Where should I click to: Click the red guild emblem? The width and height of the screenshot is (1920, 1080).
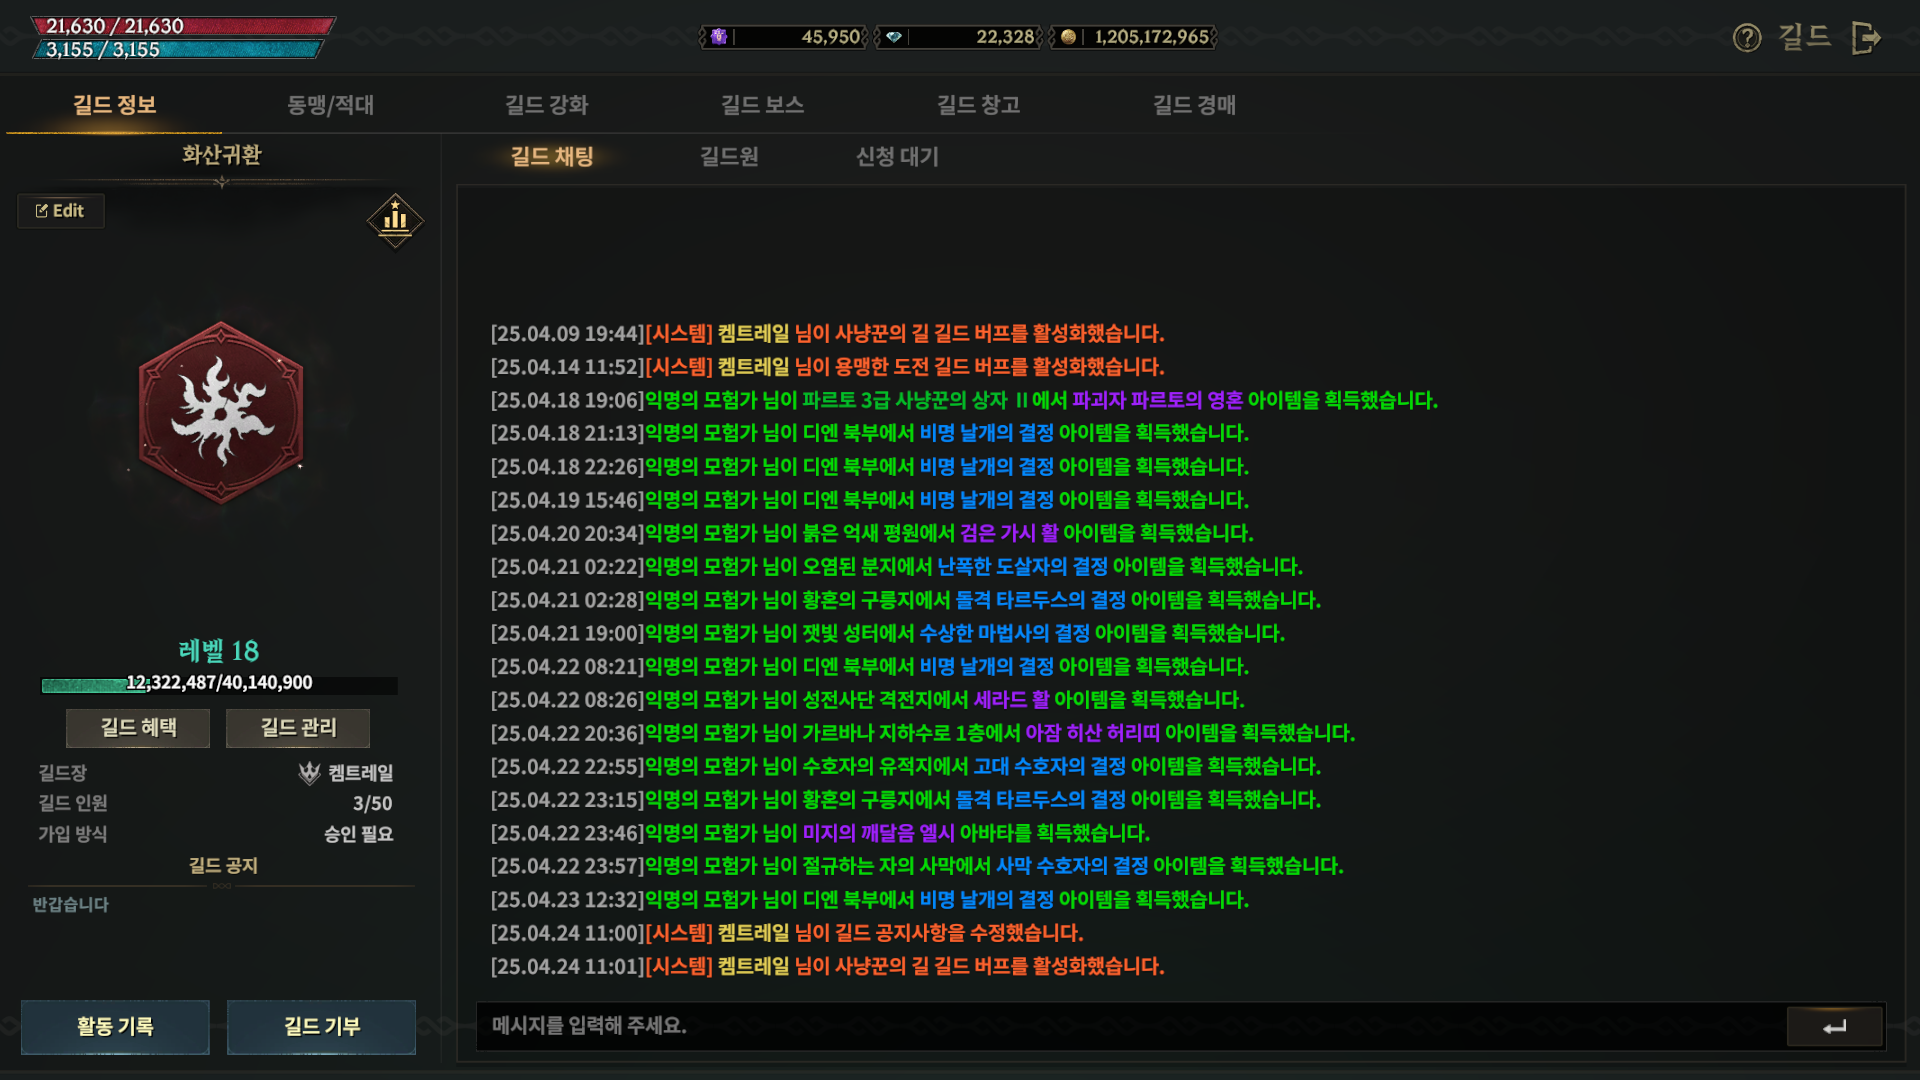221,412
